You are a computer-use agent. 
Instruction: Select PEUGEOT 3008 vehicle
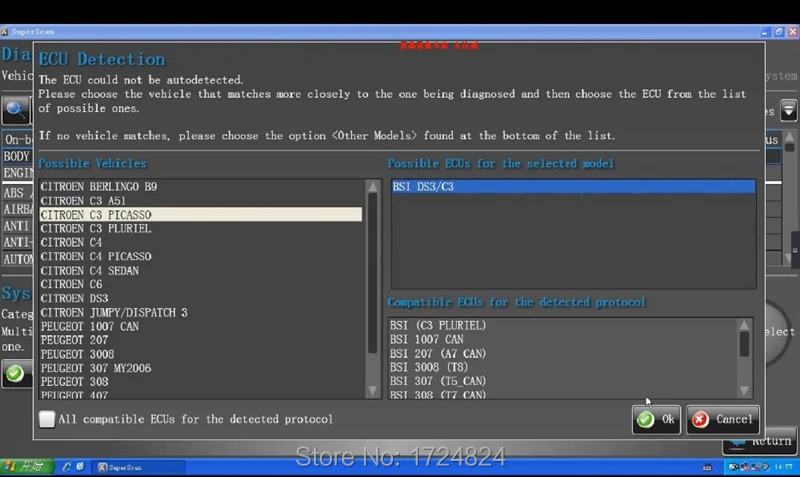click(x=201, y=354)
